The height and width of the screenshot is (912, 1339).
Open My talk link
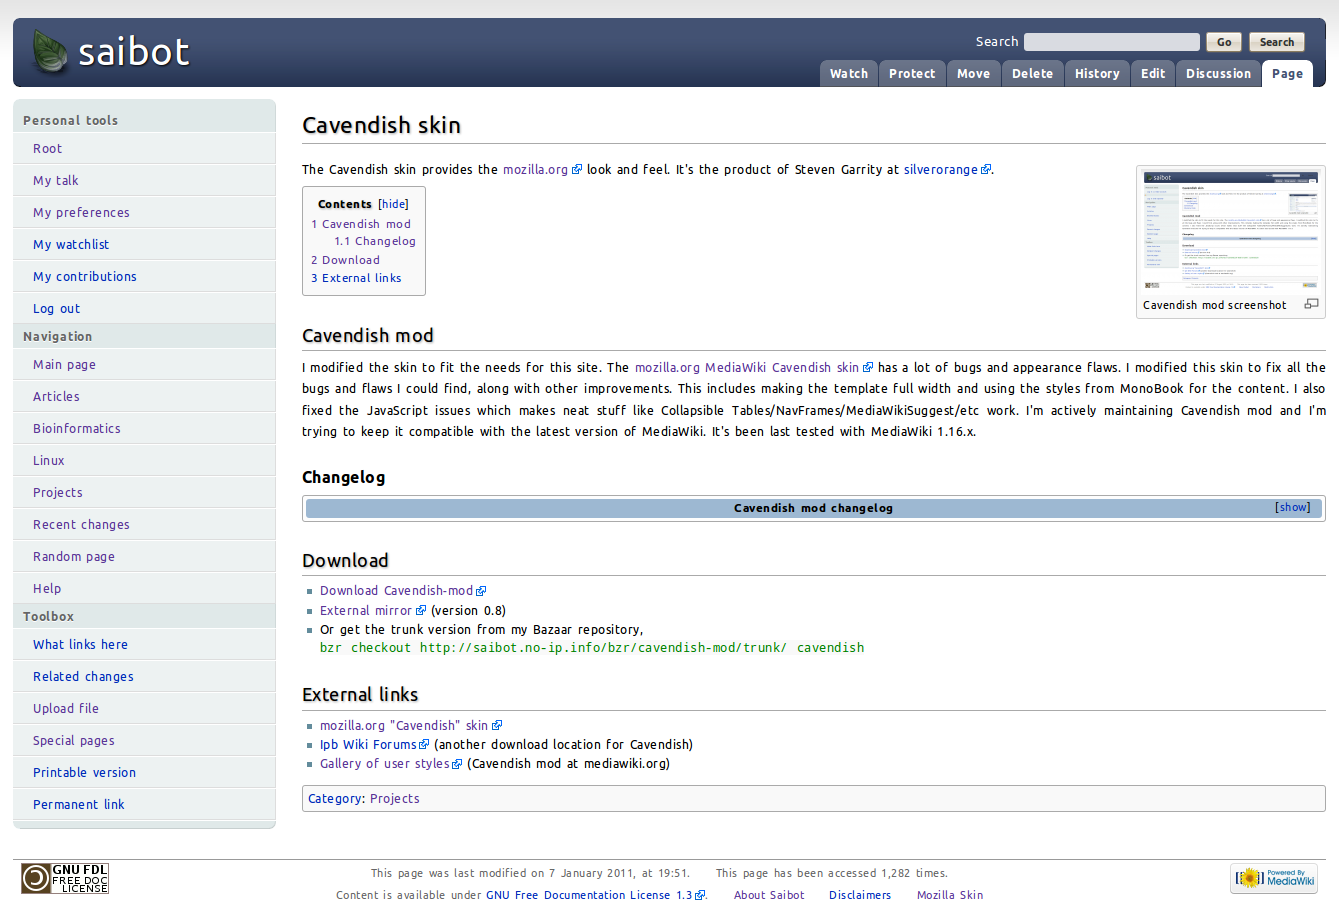click(x=55, y=181)
